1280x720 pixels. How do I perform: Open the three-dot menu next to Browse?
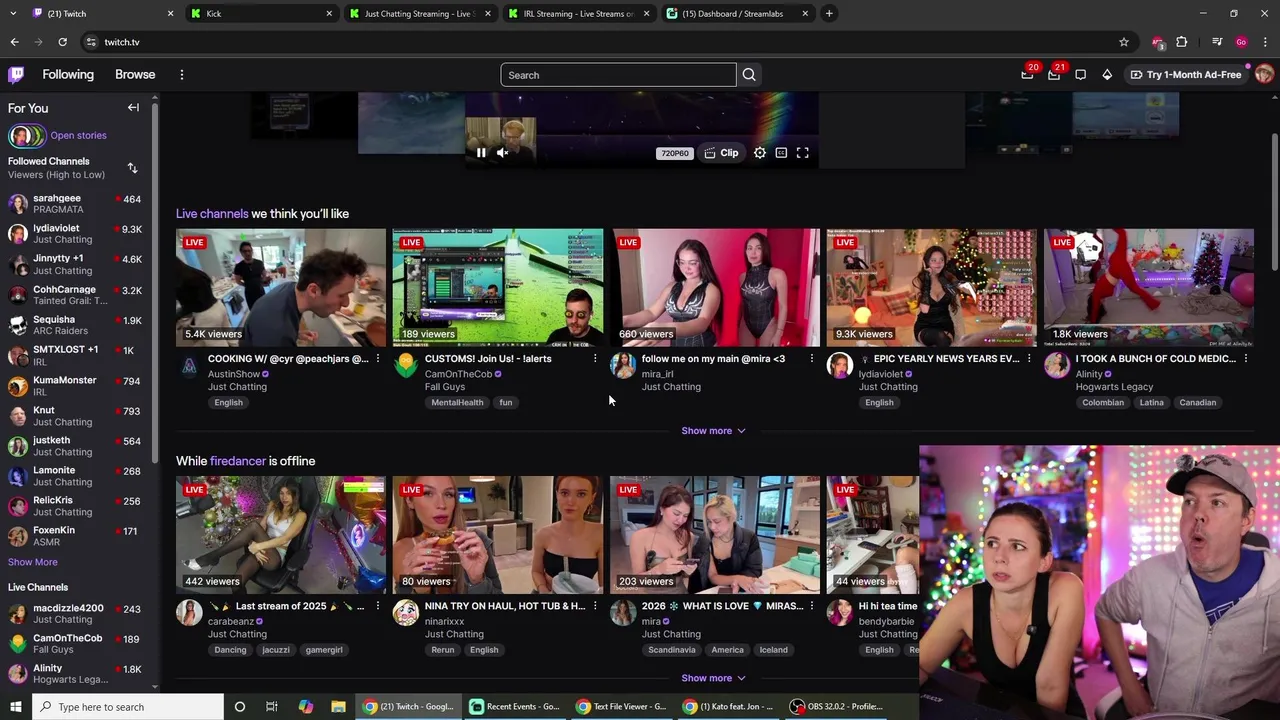(182, 75)
